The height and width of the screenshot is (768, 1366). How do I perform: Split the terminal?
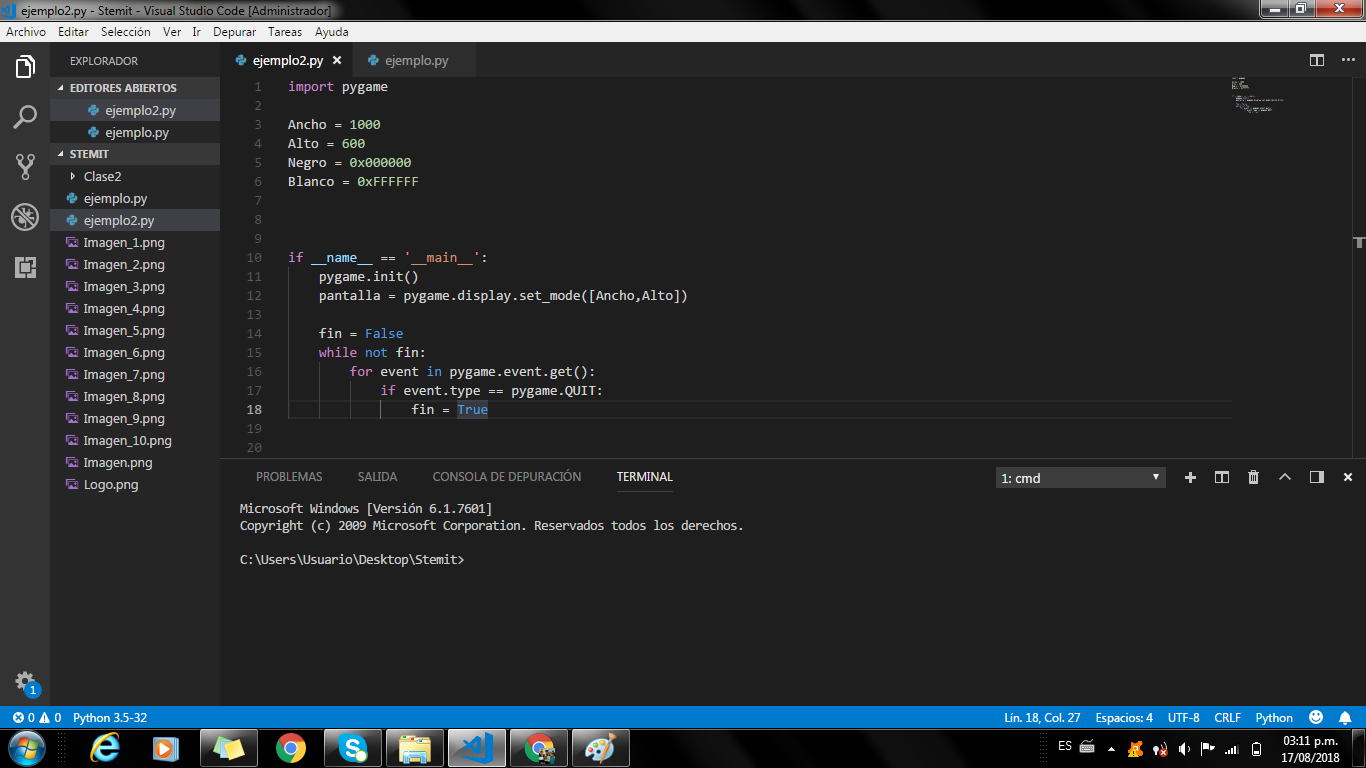pyautogui.click(x=1221, y=477)
